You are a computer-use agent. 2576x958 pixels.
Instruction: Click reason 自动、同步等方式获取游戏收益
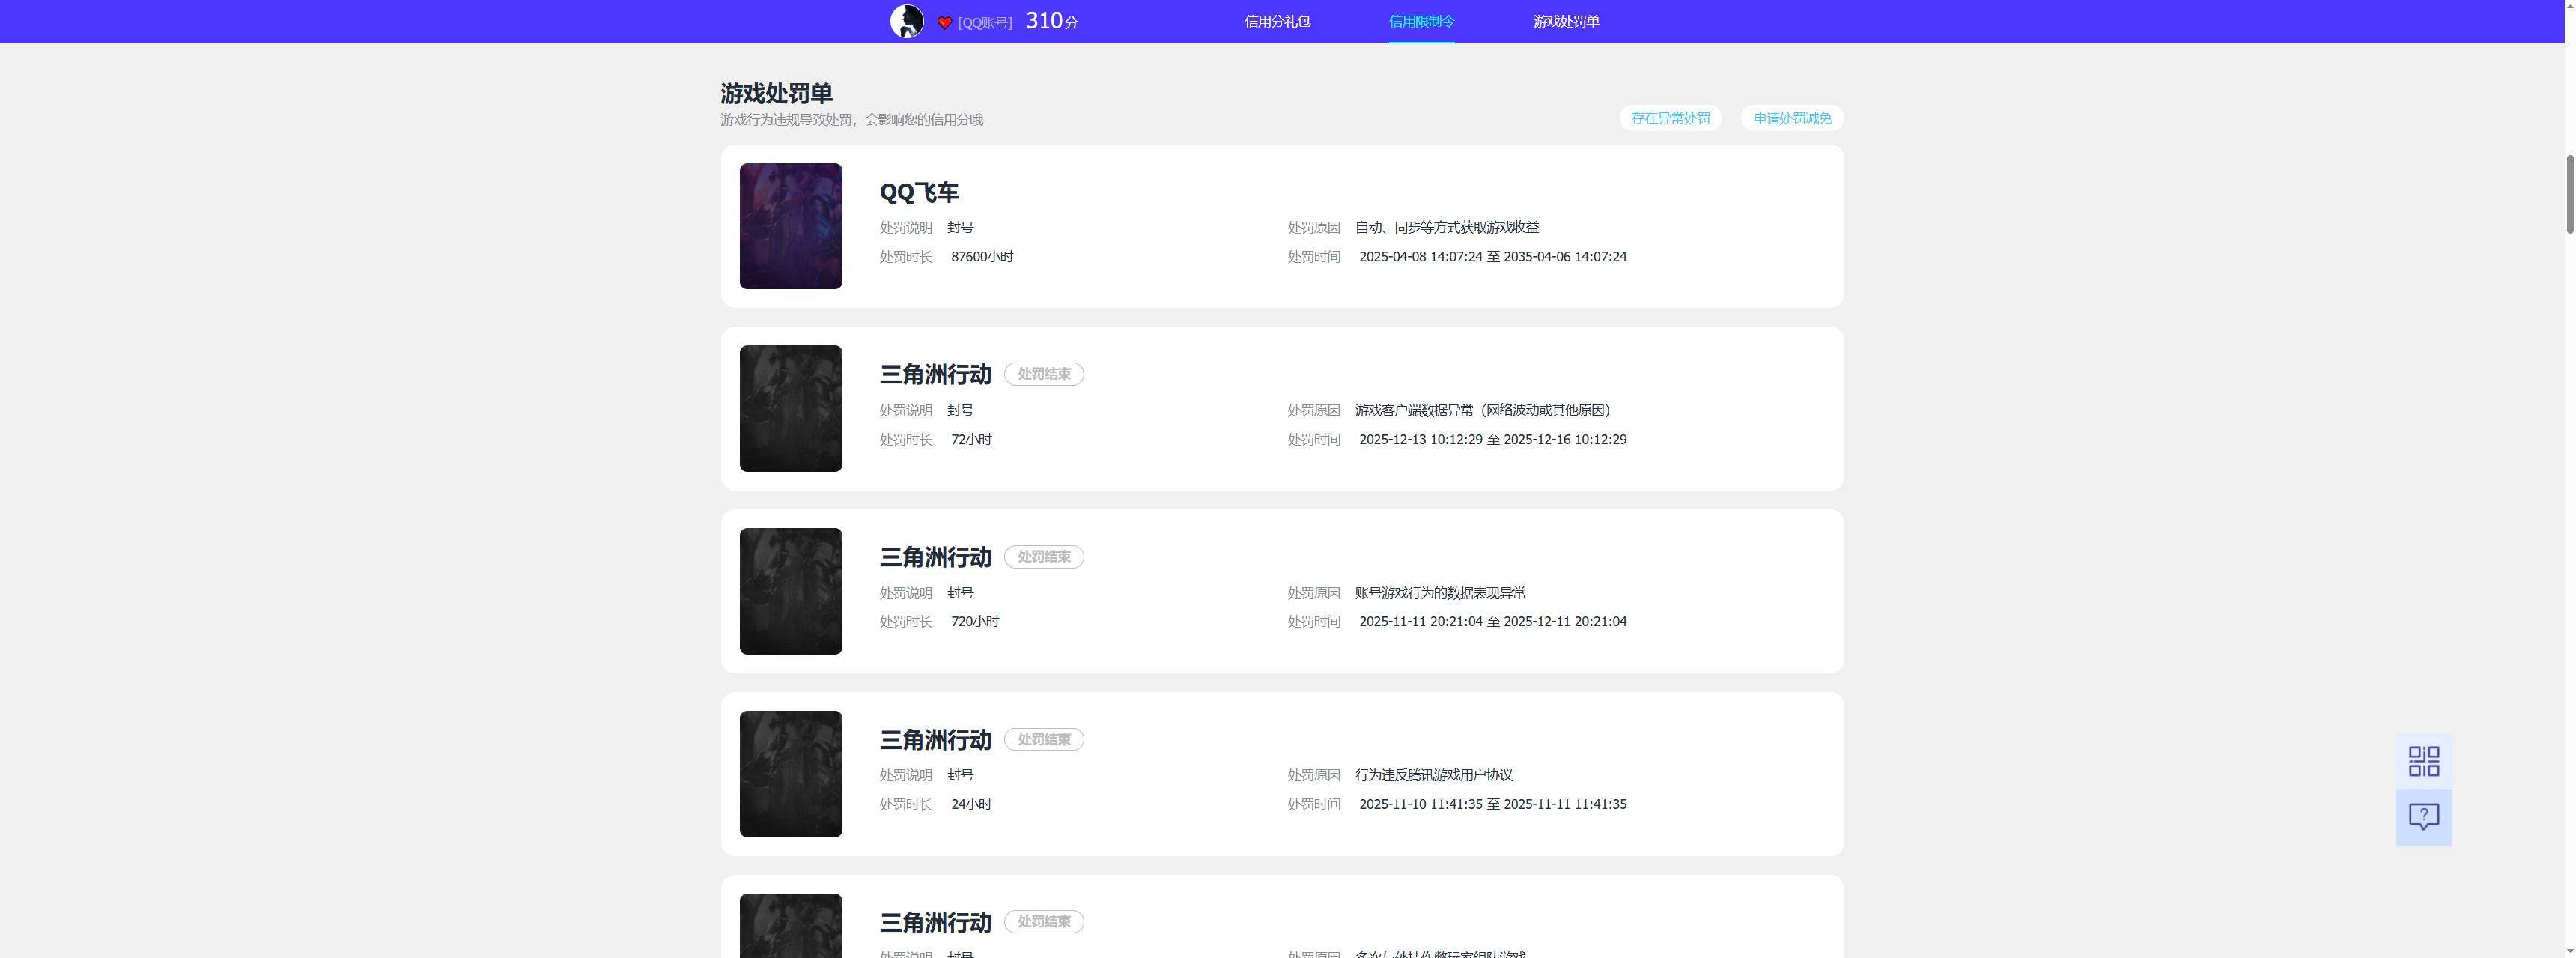point(1447,227)
